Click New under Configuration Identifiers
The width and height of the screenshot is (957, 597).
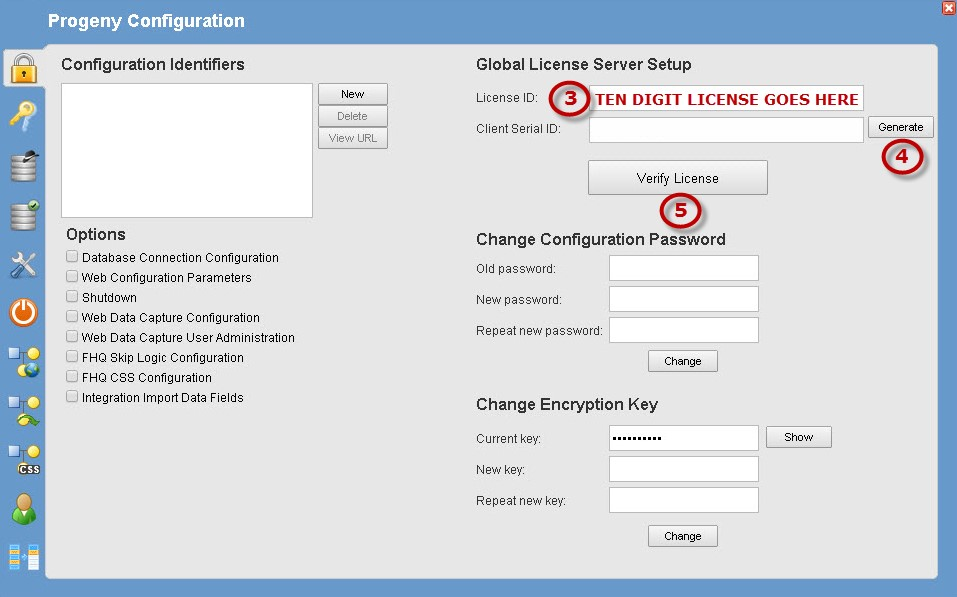pos(352,94)
